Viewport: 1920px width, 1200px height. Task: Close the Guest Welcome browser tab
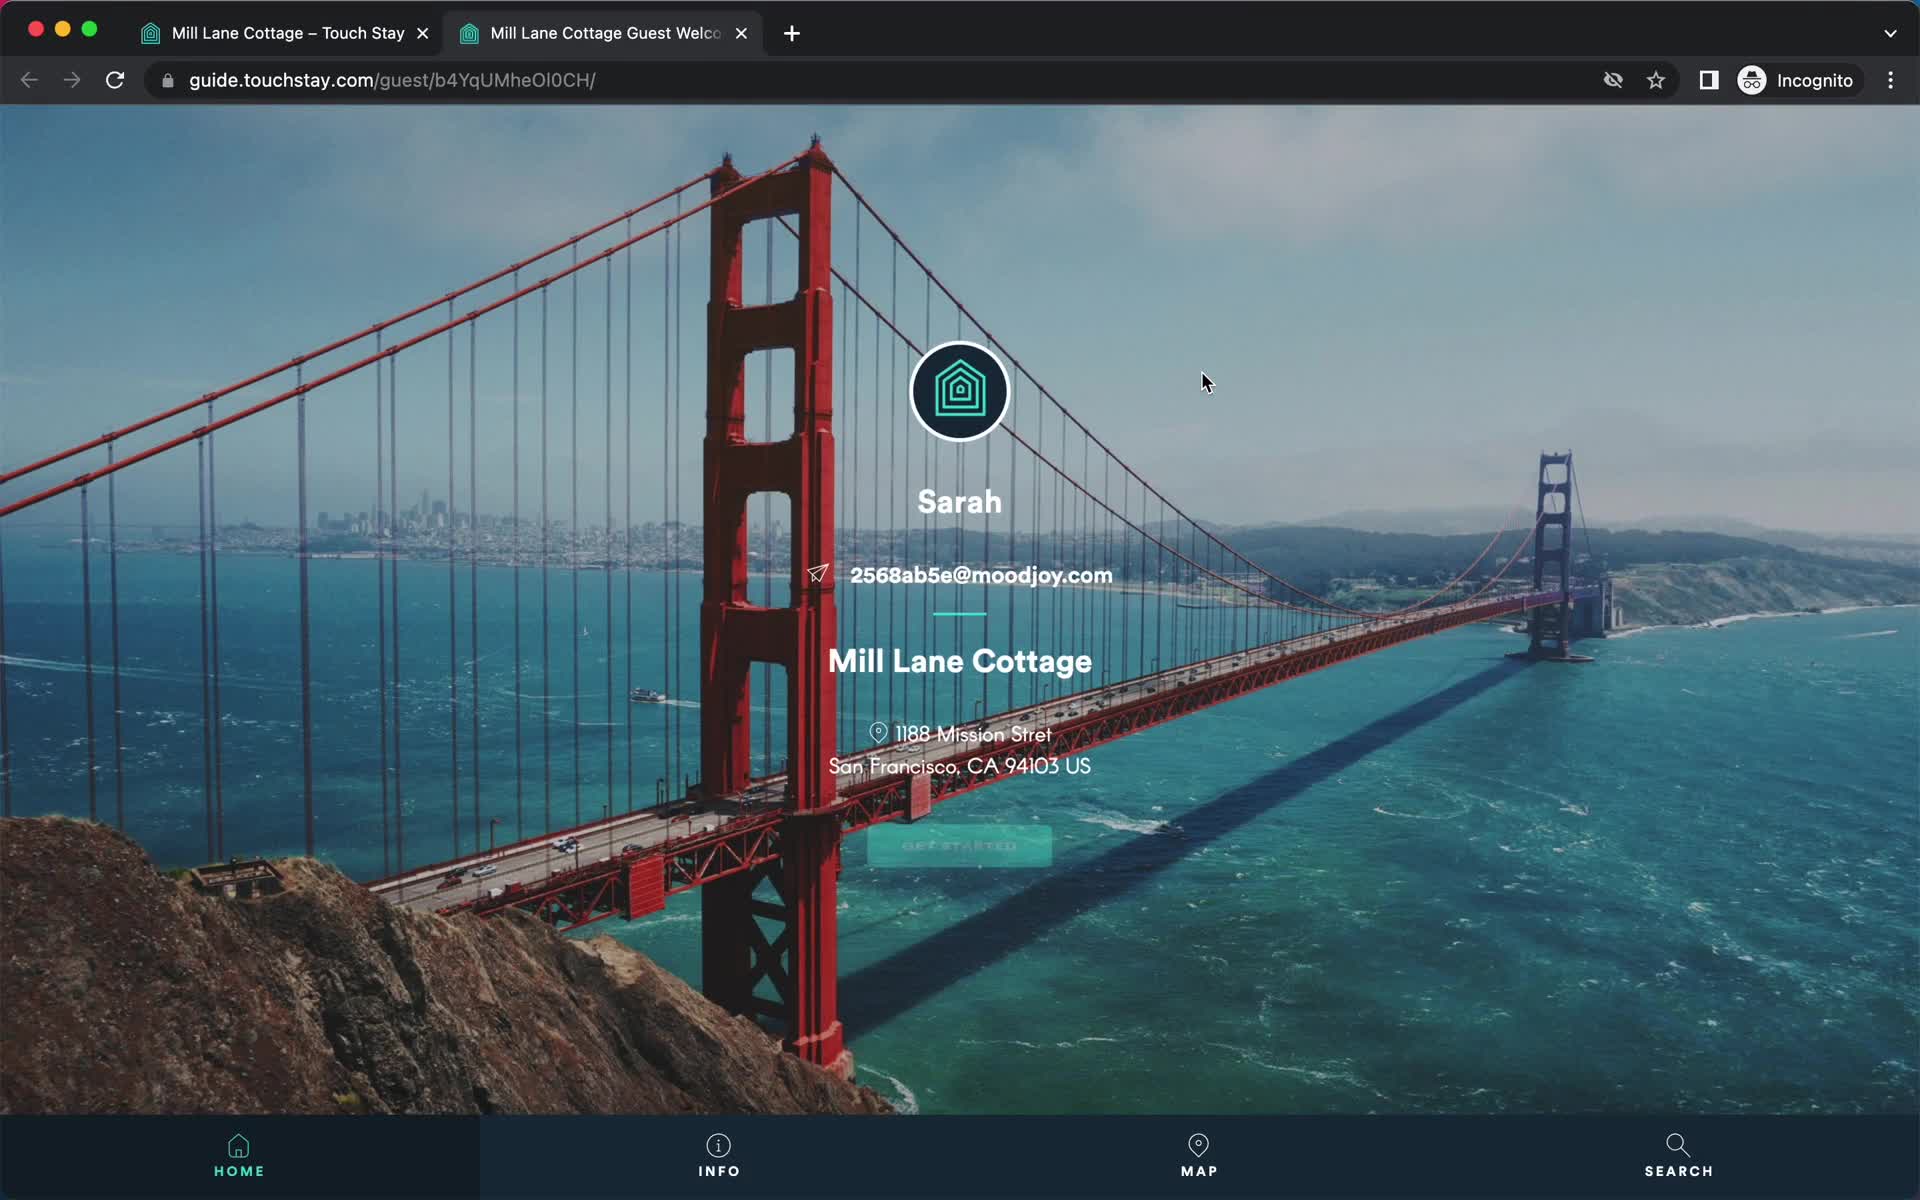pyautogui.click(x=741, y=33)
